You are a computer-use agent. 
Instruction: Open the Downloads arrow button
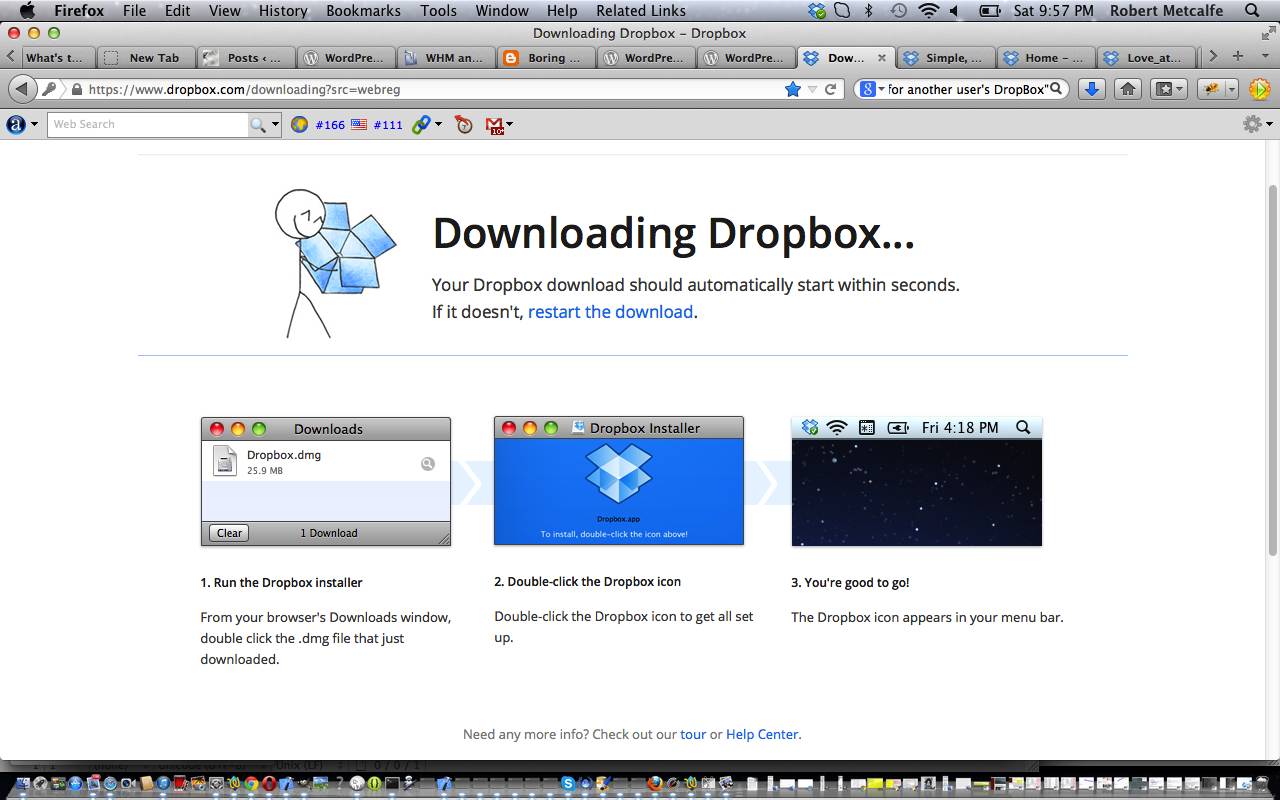coord(1092,89)
